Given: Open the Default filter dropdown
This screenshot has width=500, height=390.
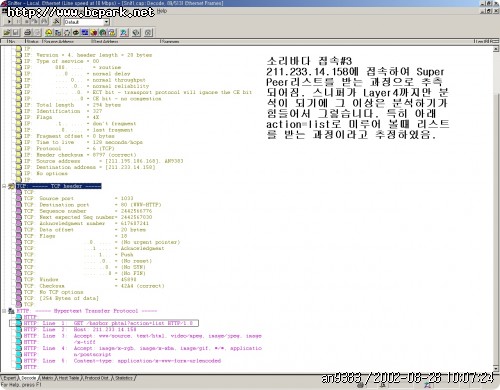Looking at the screenshot, I should point(106,22).
